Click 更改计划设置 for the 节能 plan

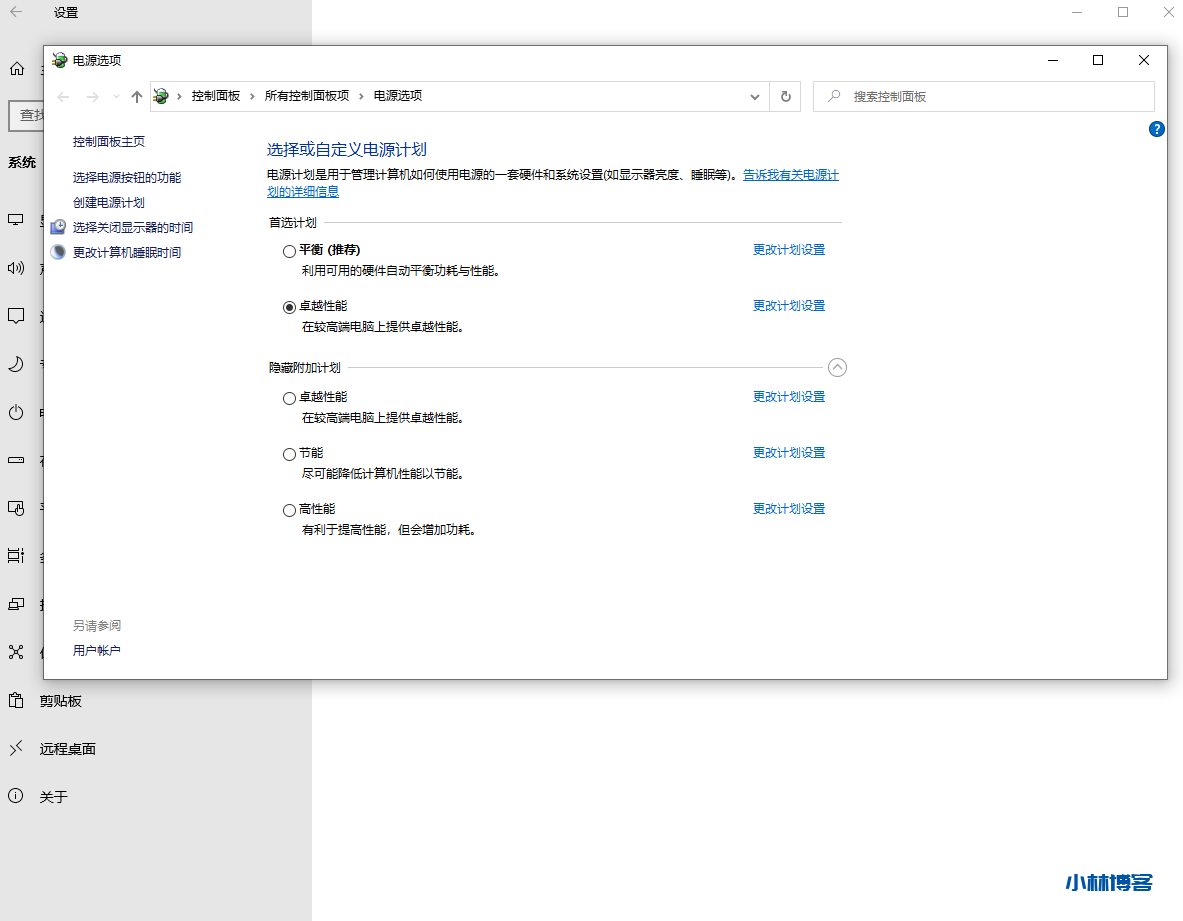788,453
